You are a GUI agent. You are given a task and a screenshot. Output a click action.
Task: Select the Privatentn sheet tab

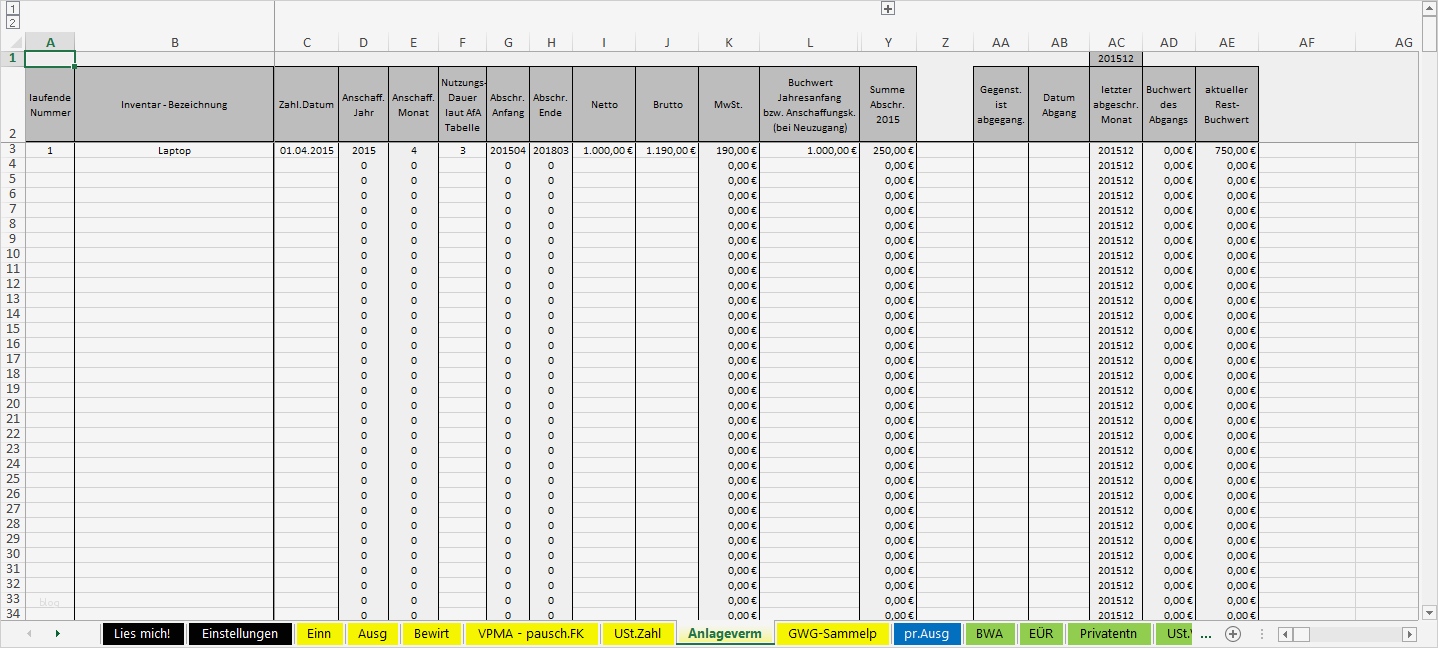(1106, 634)
